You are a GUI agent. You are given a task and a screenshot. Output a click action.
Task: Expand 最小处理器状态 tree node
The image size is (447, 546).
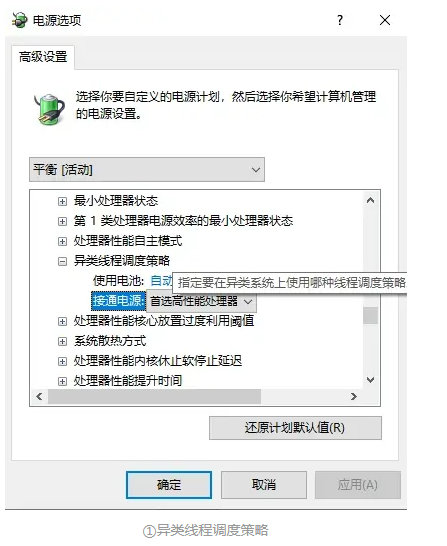62,201
